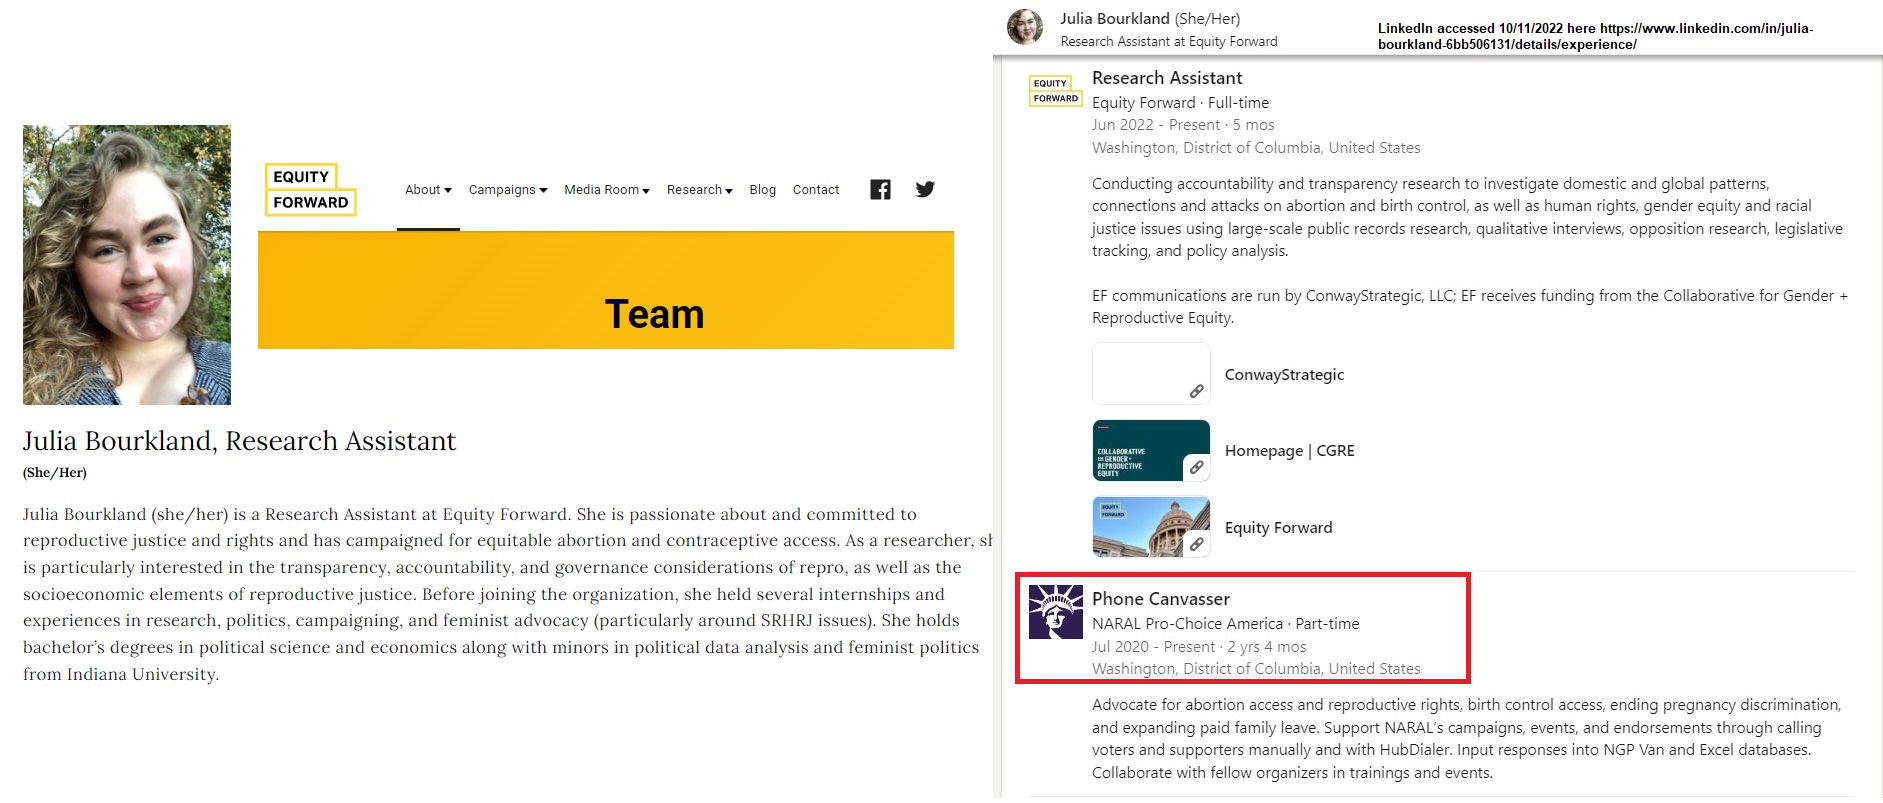Click the Equity Forward media link title
Image resolution: width=1883 pixels, height=803 pixels.
tap(1278, 528)
